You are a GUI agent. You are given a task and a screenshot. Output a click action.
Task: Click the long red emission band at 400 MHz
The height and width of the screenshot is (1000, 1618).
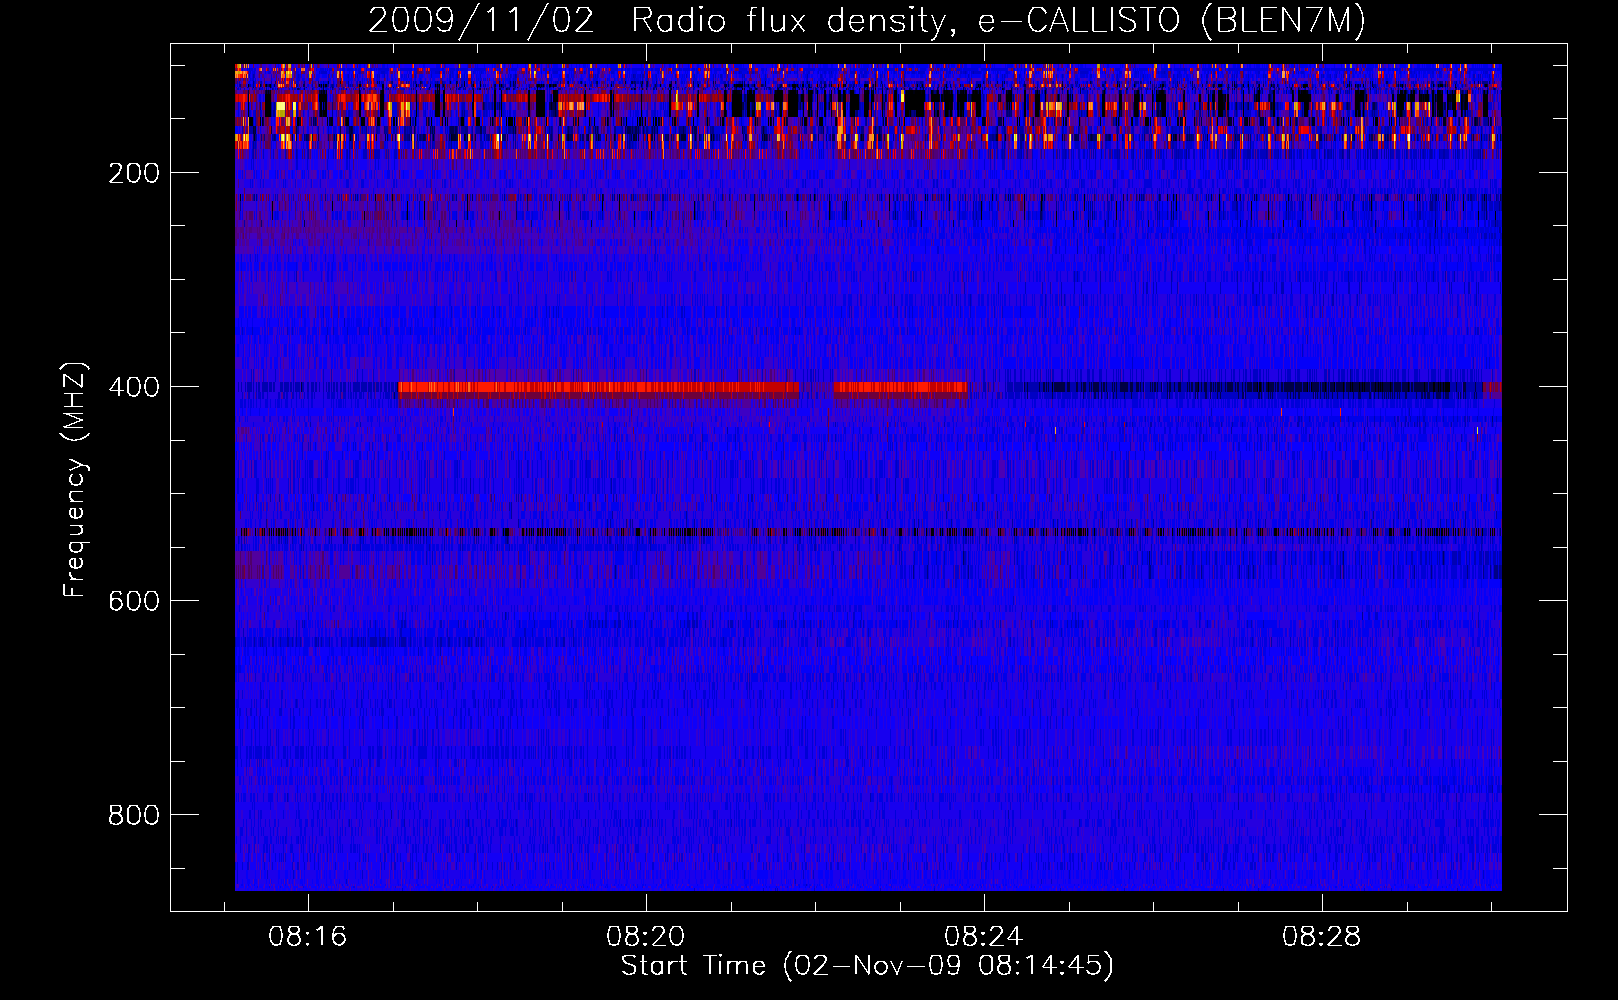(598, 389)
